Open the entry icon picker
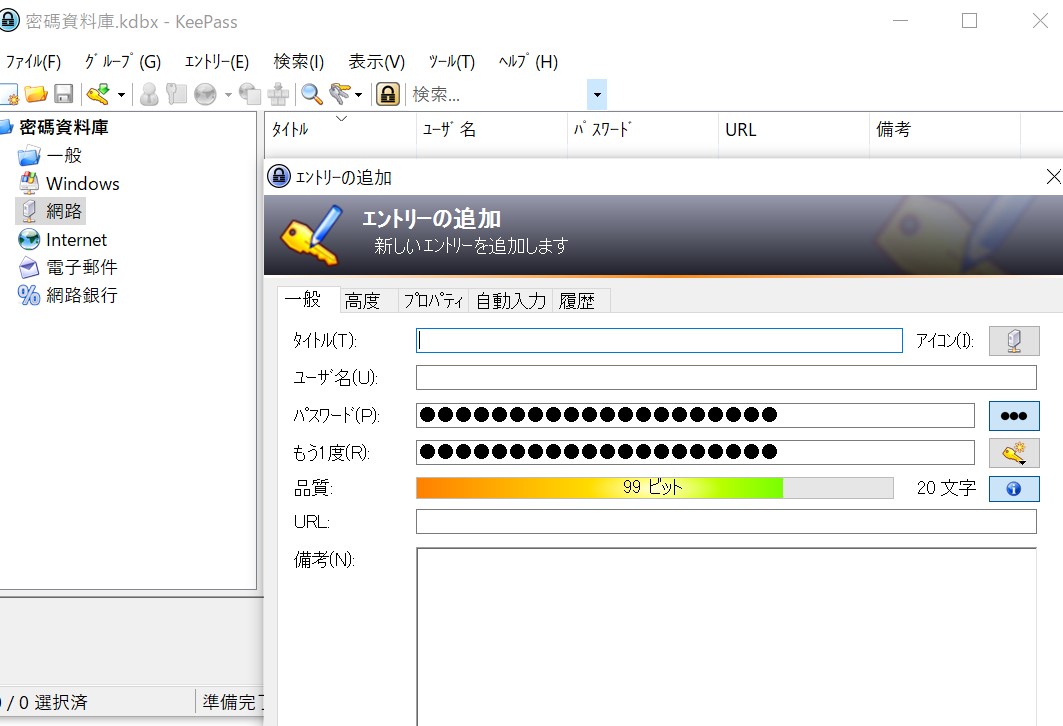Screen dimensions: 1063x726 coord(1013,340)
